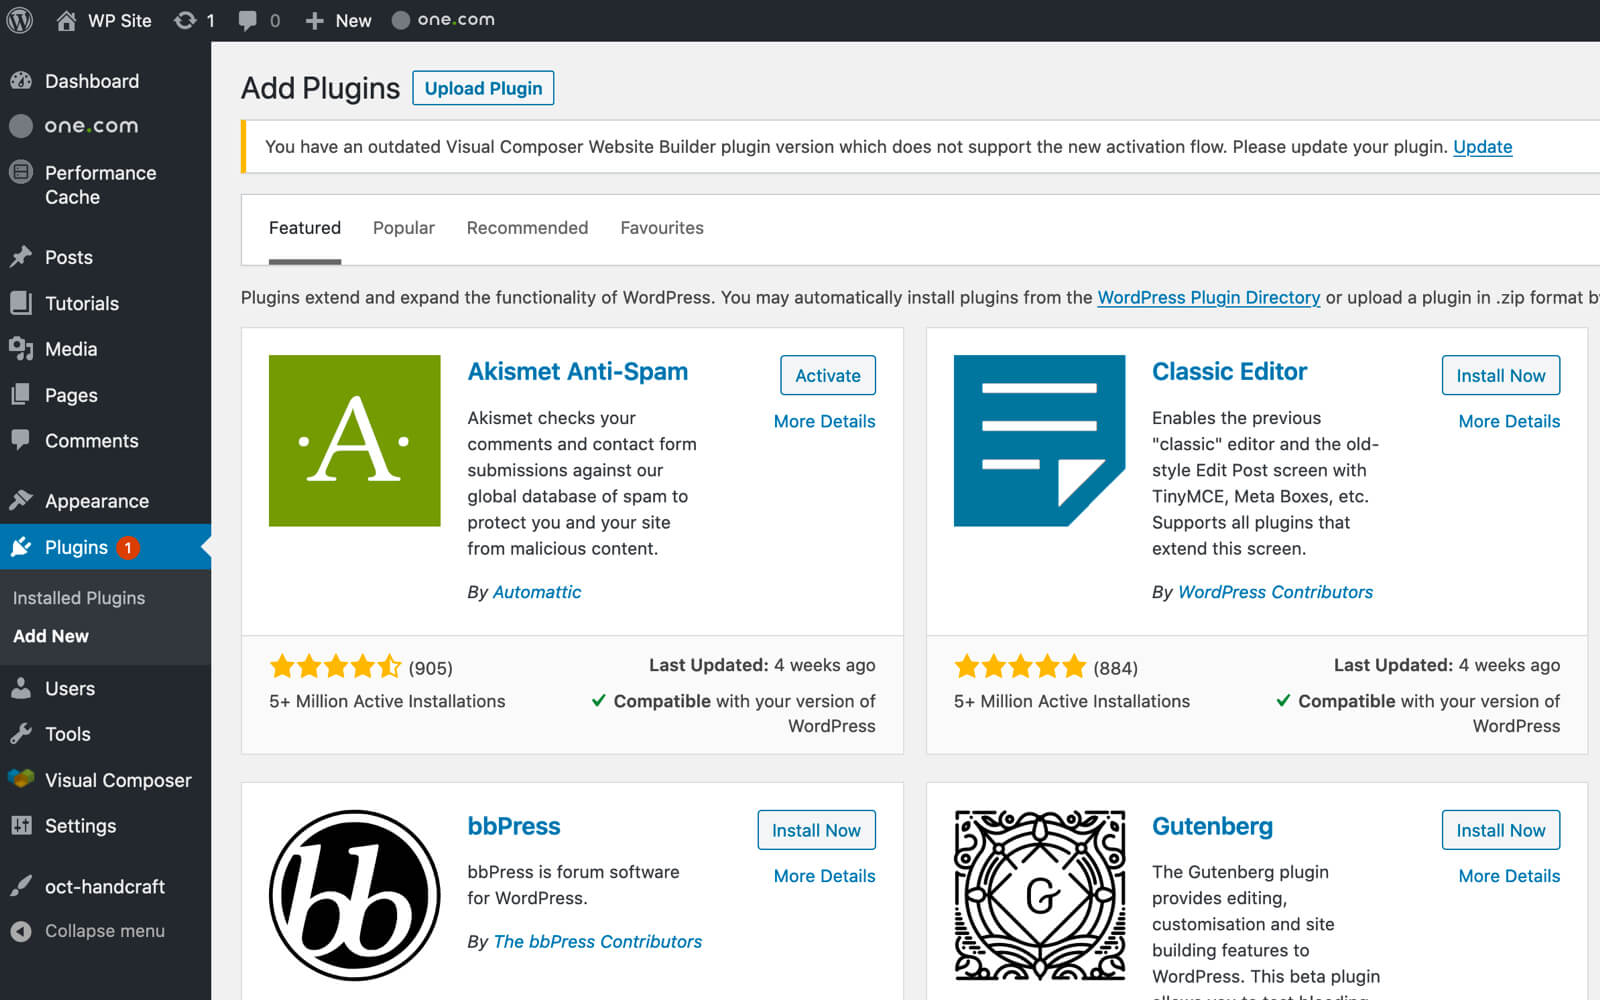Image resolution: width=1600 pixels, height=1000 pixels.
Task: Open the WordPress Contributors author link
Action: point(1276,592)
